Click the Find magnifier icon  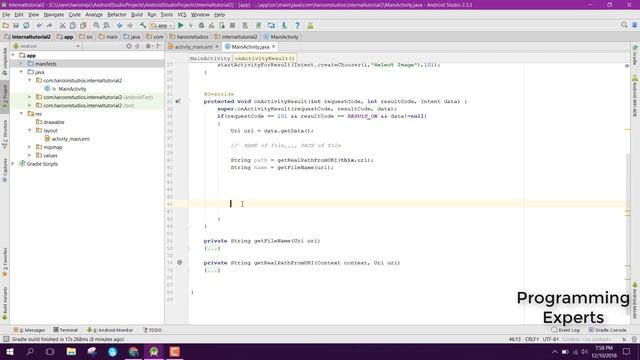click(x=96, y=25)
